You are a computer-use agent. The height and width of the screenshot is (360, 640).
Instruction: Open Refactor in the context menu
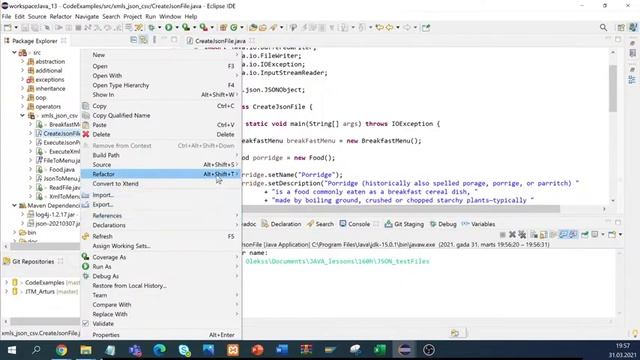pos(160,174)
